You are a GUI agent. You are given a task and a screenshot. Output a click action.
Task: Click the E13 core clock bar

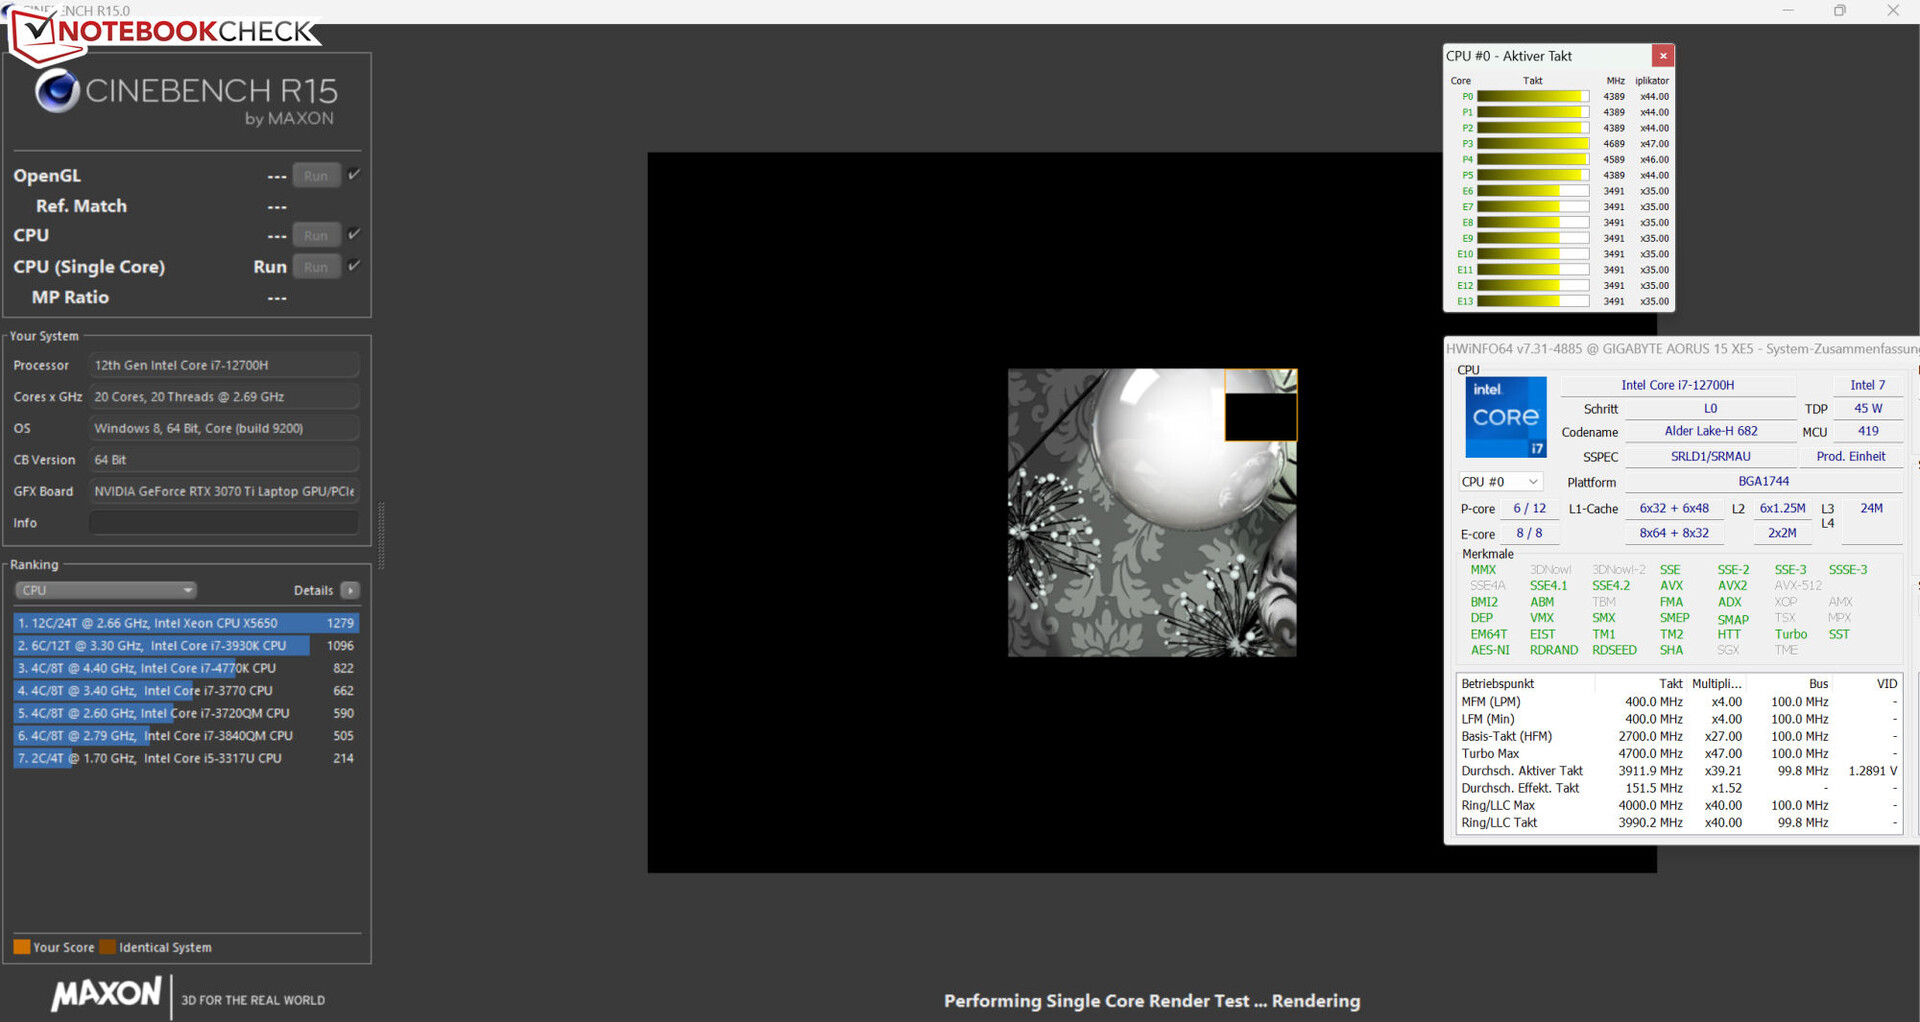[x=1533, y=301]
